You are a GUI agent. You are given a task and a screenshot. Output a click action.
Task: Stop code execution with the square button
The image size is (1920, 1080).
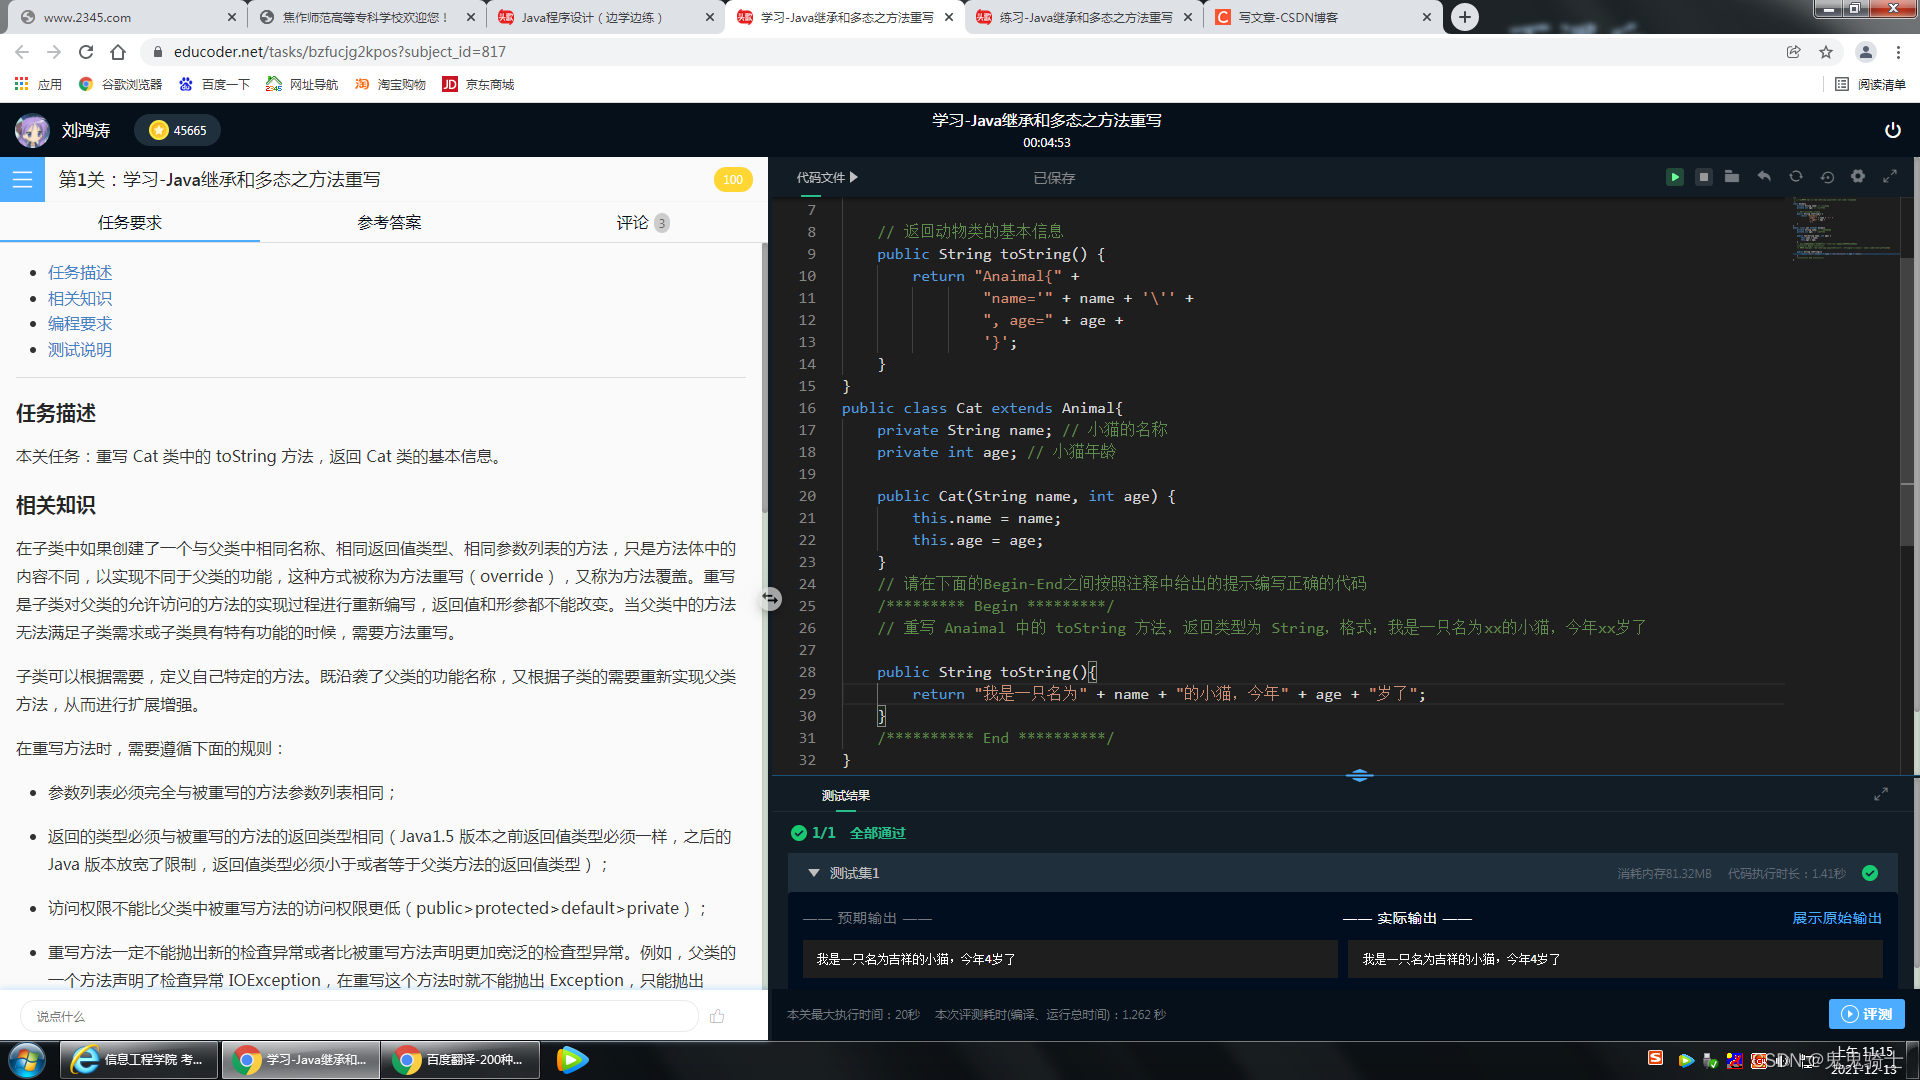(x=1703, y=177)
